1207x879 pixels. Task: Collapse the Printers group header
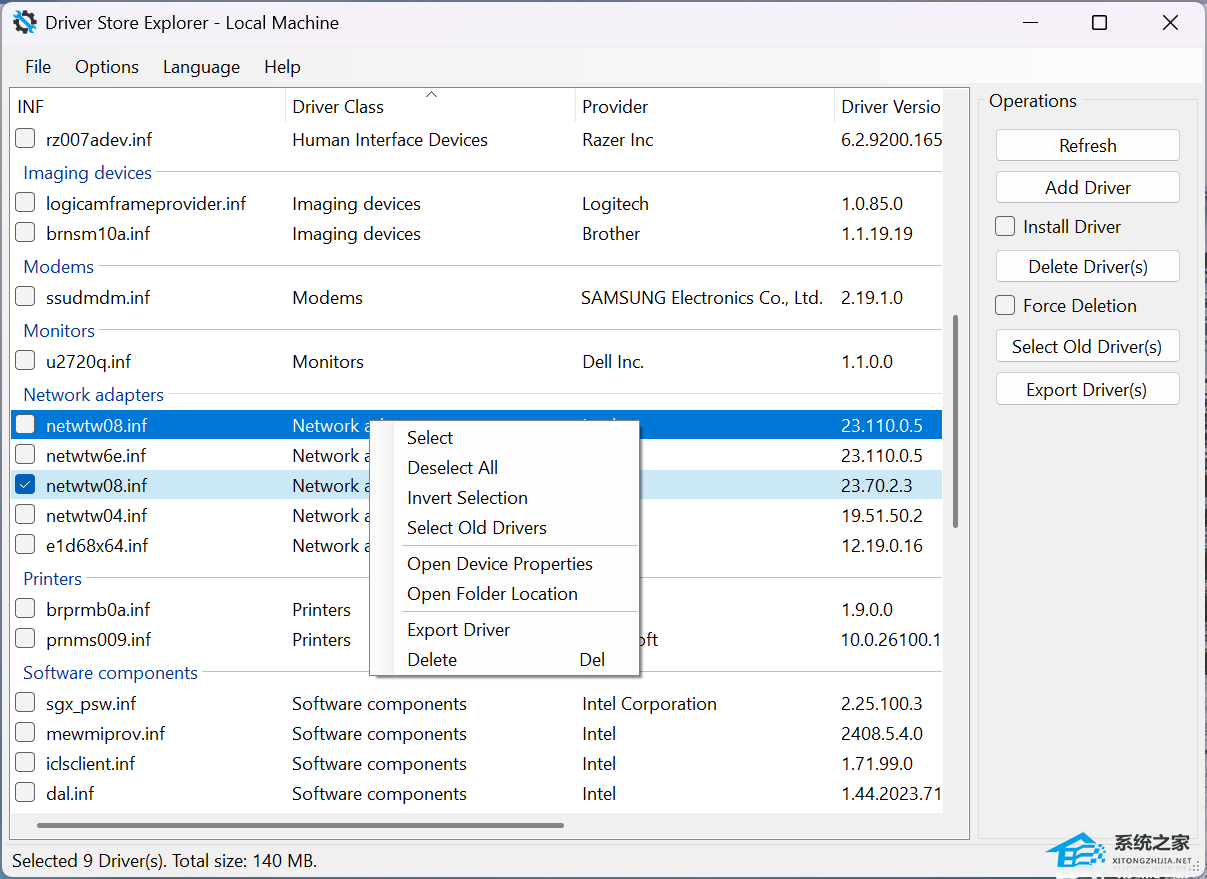pyautogui.click(x=52, y=579)
